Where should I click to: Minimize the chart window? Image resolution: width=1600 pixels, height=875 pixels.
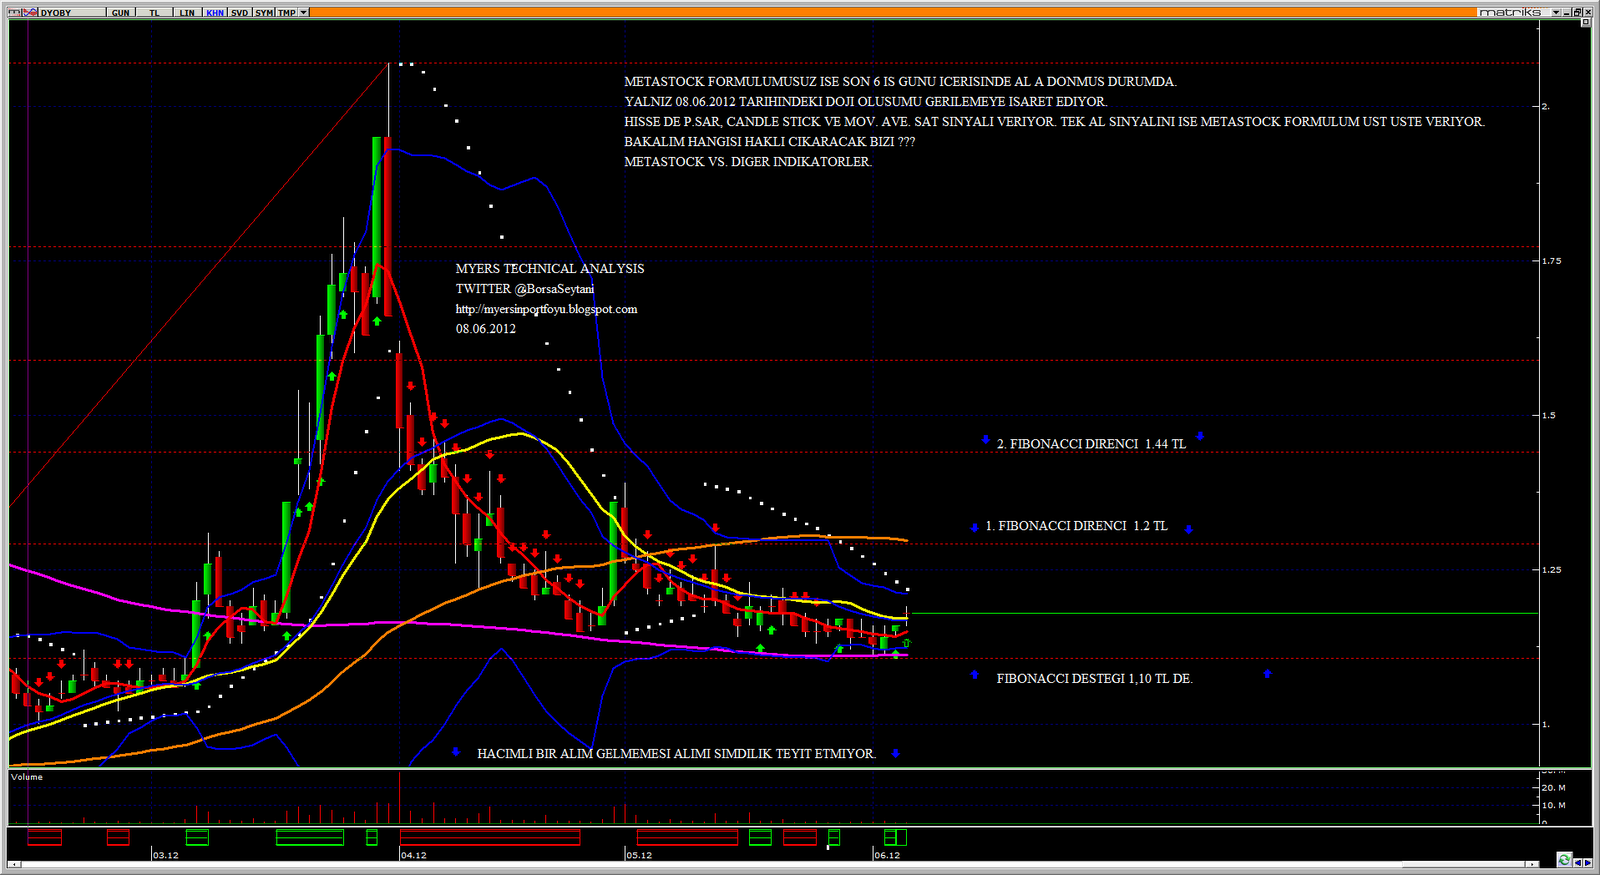click(x=1568, y=12)
